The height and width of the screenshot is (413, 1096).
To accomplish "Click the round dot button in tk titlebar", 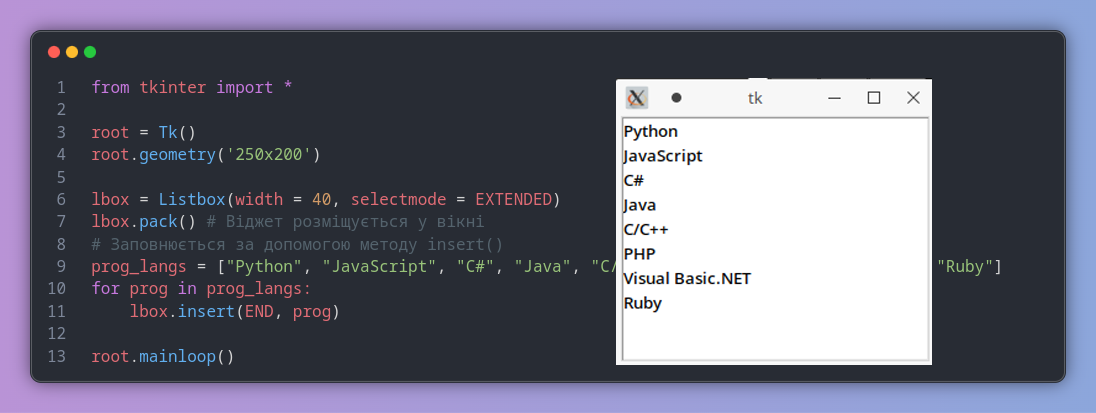I will (676, 97).
